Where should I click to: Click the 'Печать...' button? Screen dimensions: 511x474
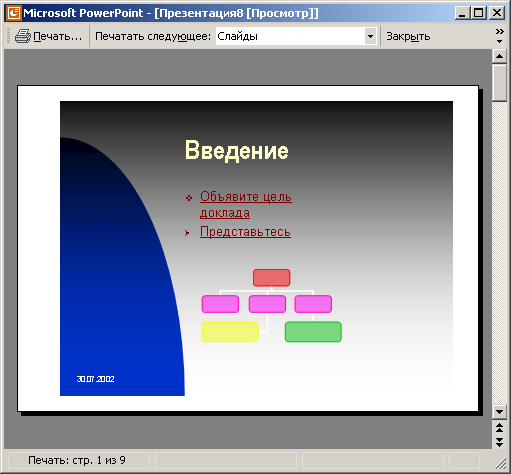pyautogui.click(x=49, y=36)
